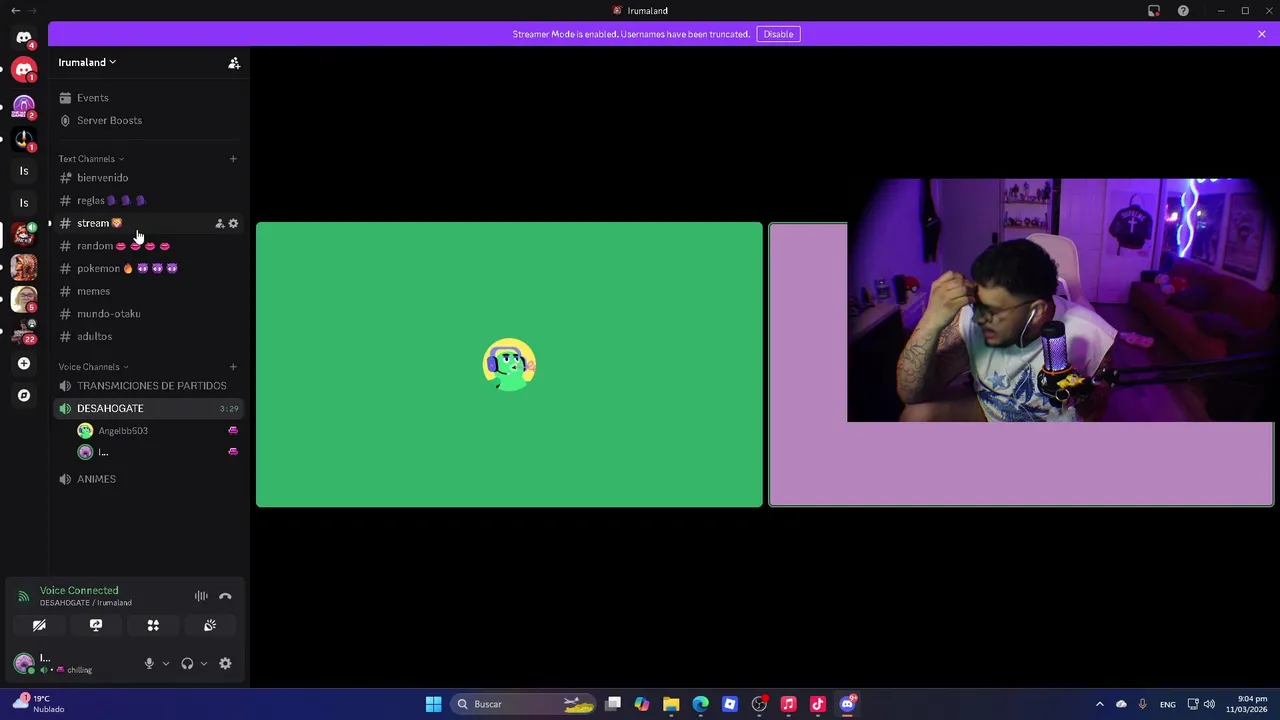The image size is (1280, 720).
Task: Open Direct Messages home icon
Action: coord(24,38)
